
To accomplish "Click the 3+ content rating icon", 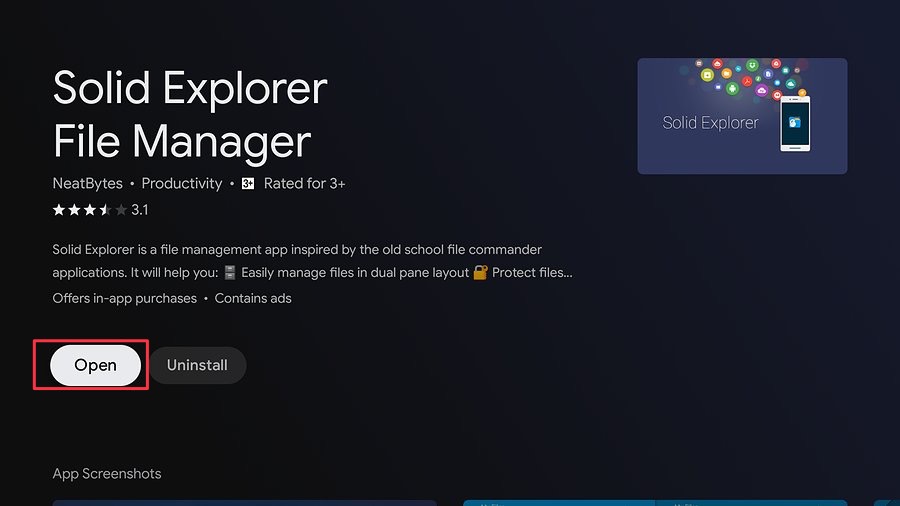I will [248, 184].
